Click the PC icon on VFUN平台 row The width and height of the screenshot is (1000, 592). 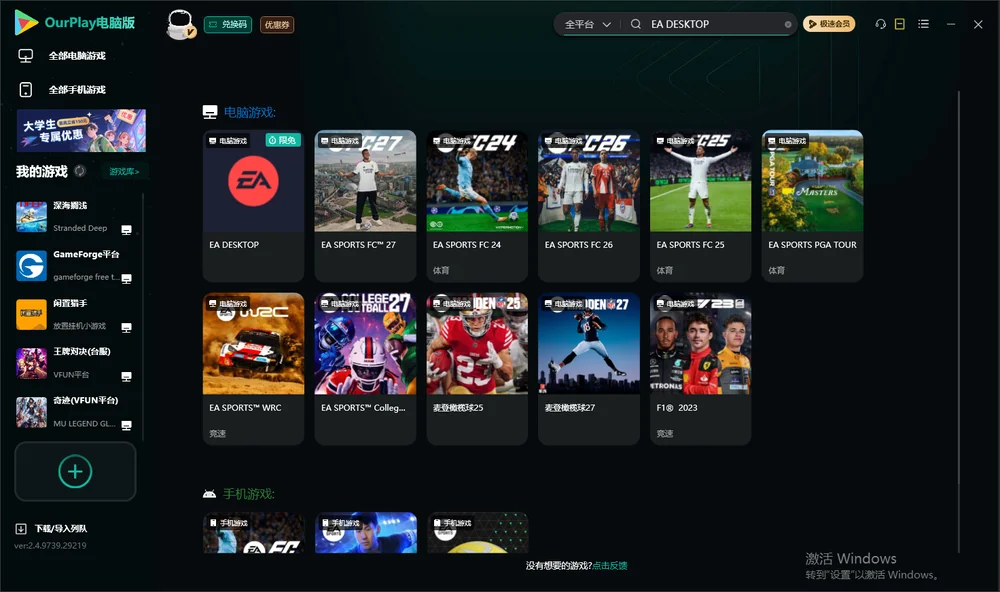pos(126,376)
